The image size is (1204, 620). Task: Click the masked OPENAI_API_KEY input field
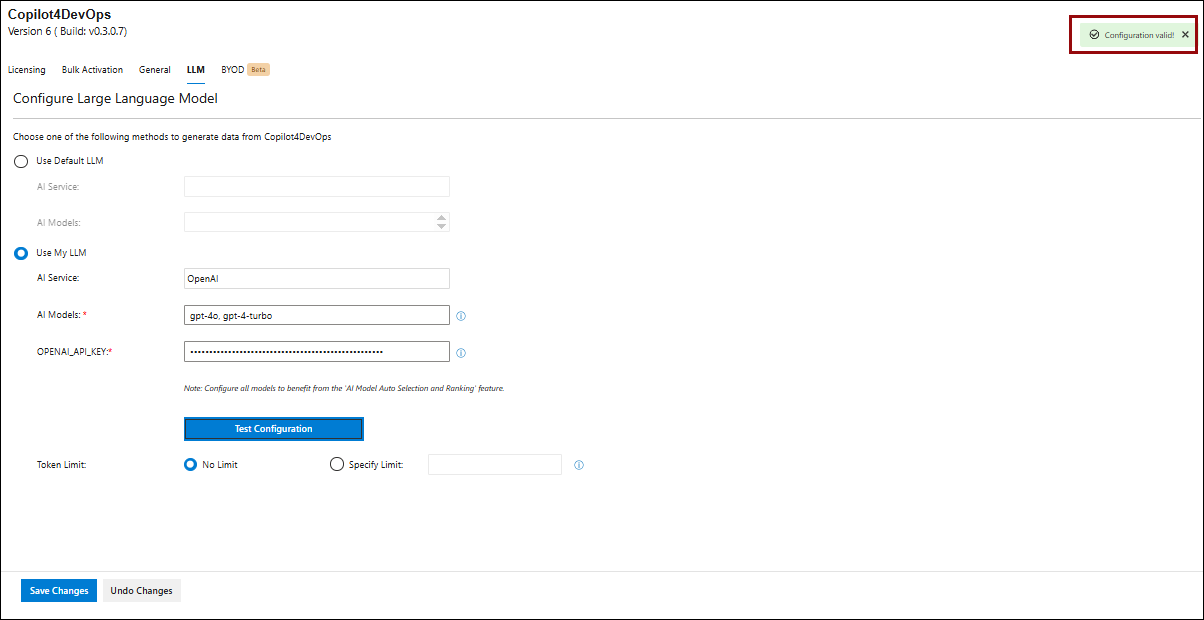pyautogui.click(x=316, y=352)
